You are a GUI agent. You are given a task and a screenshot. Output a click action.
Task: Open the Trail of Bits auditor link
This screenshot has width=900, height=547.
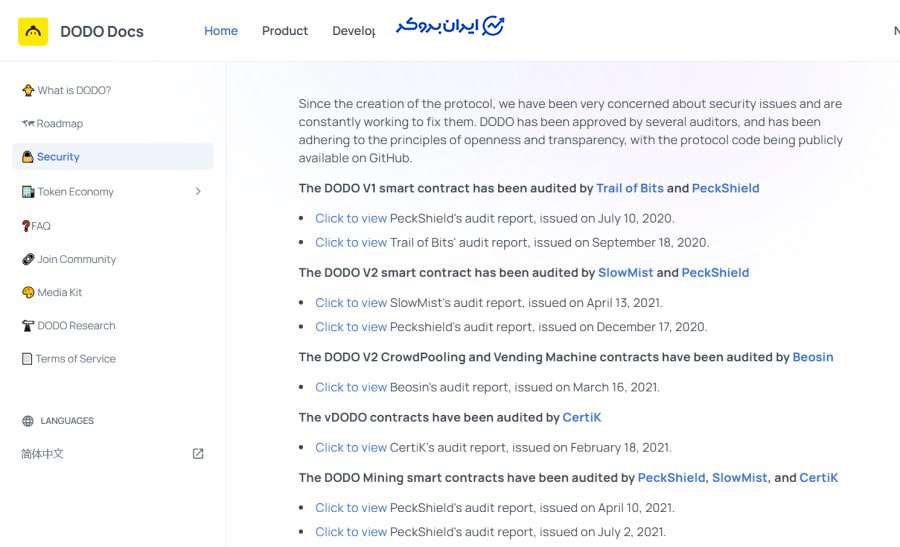pyautogui.click(x=630, y=188)
